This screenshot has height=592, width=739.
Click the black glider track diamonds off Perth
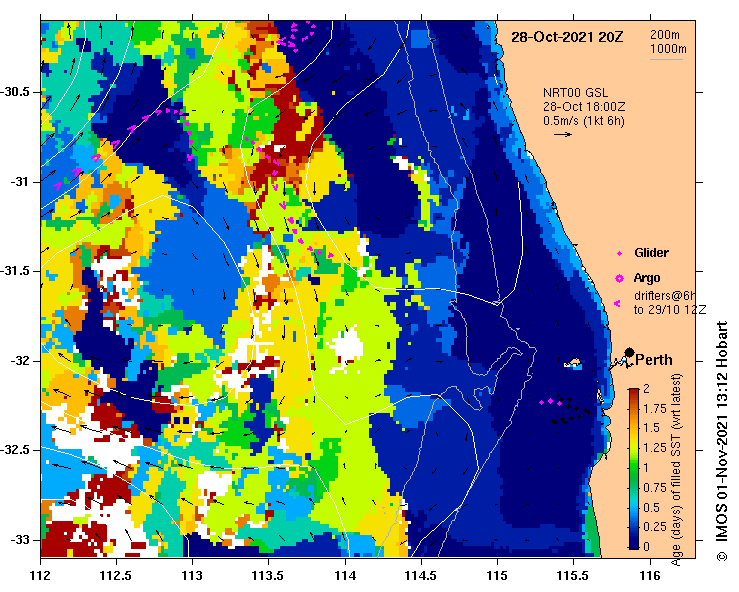click(x=571, y=412)
